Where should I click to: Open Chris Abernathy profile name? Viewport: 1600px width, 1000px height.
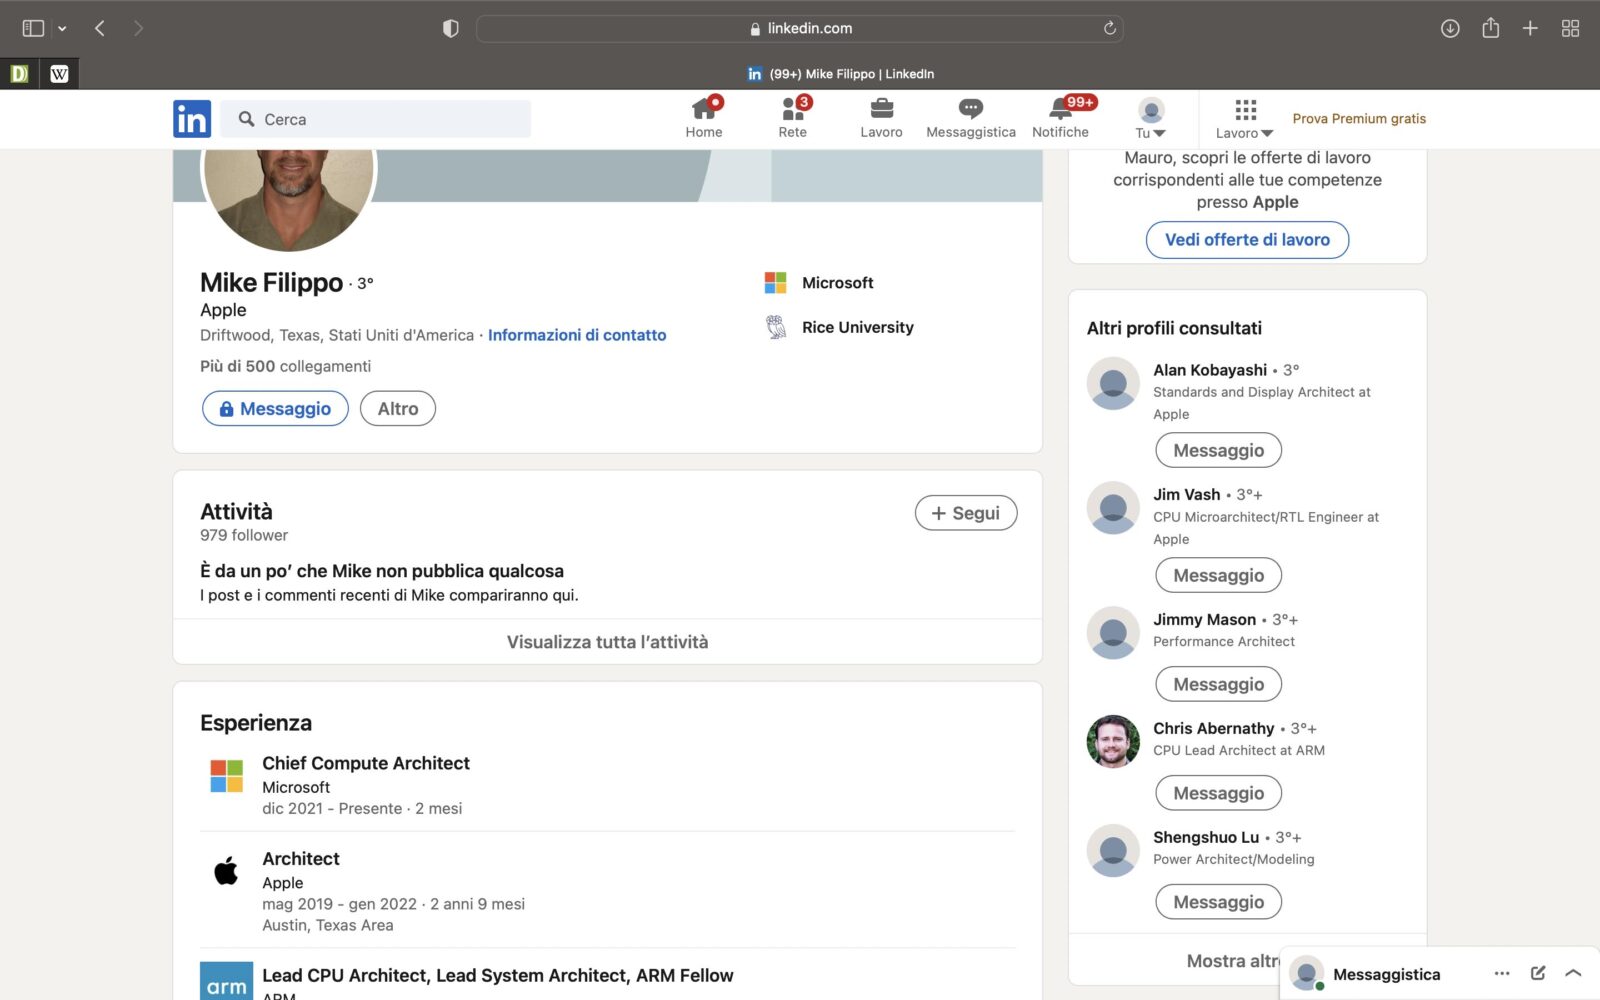(1214, 728)
